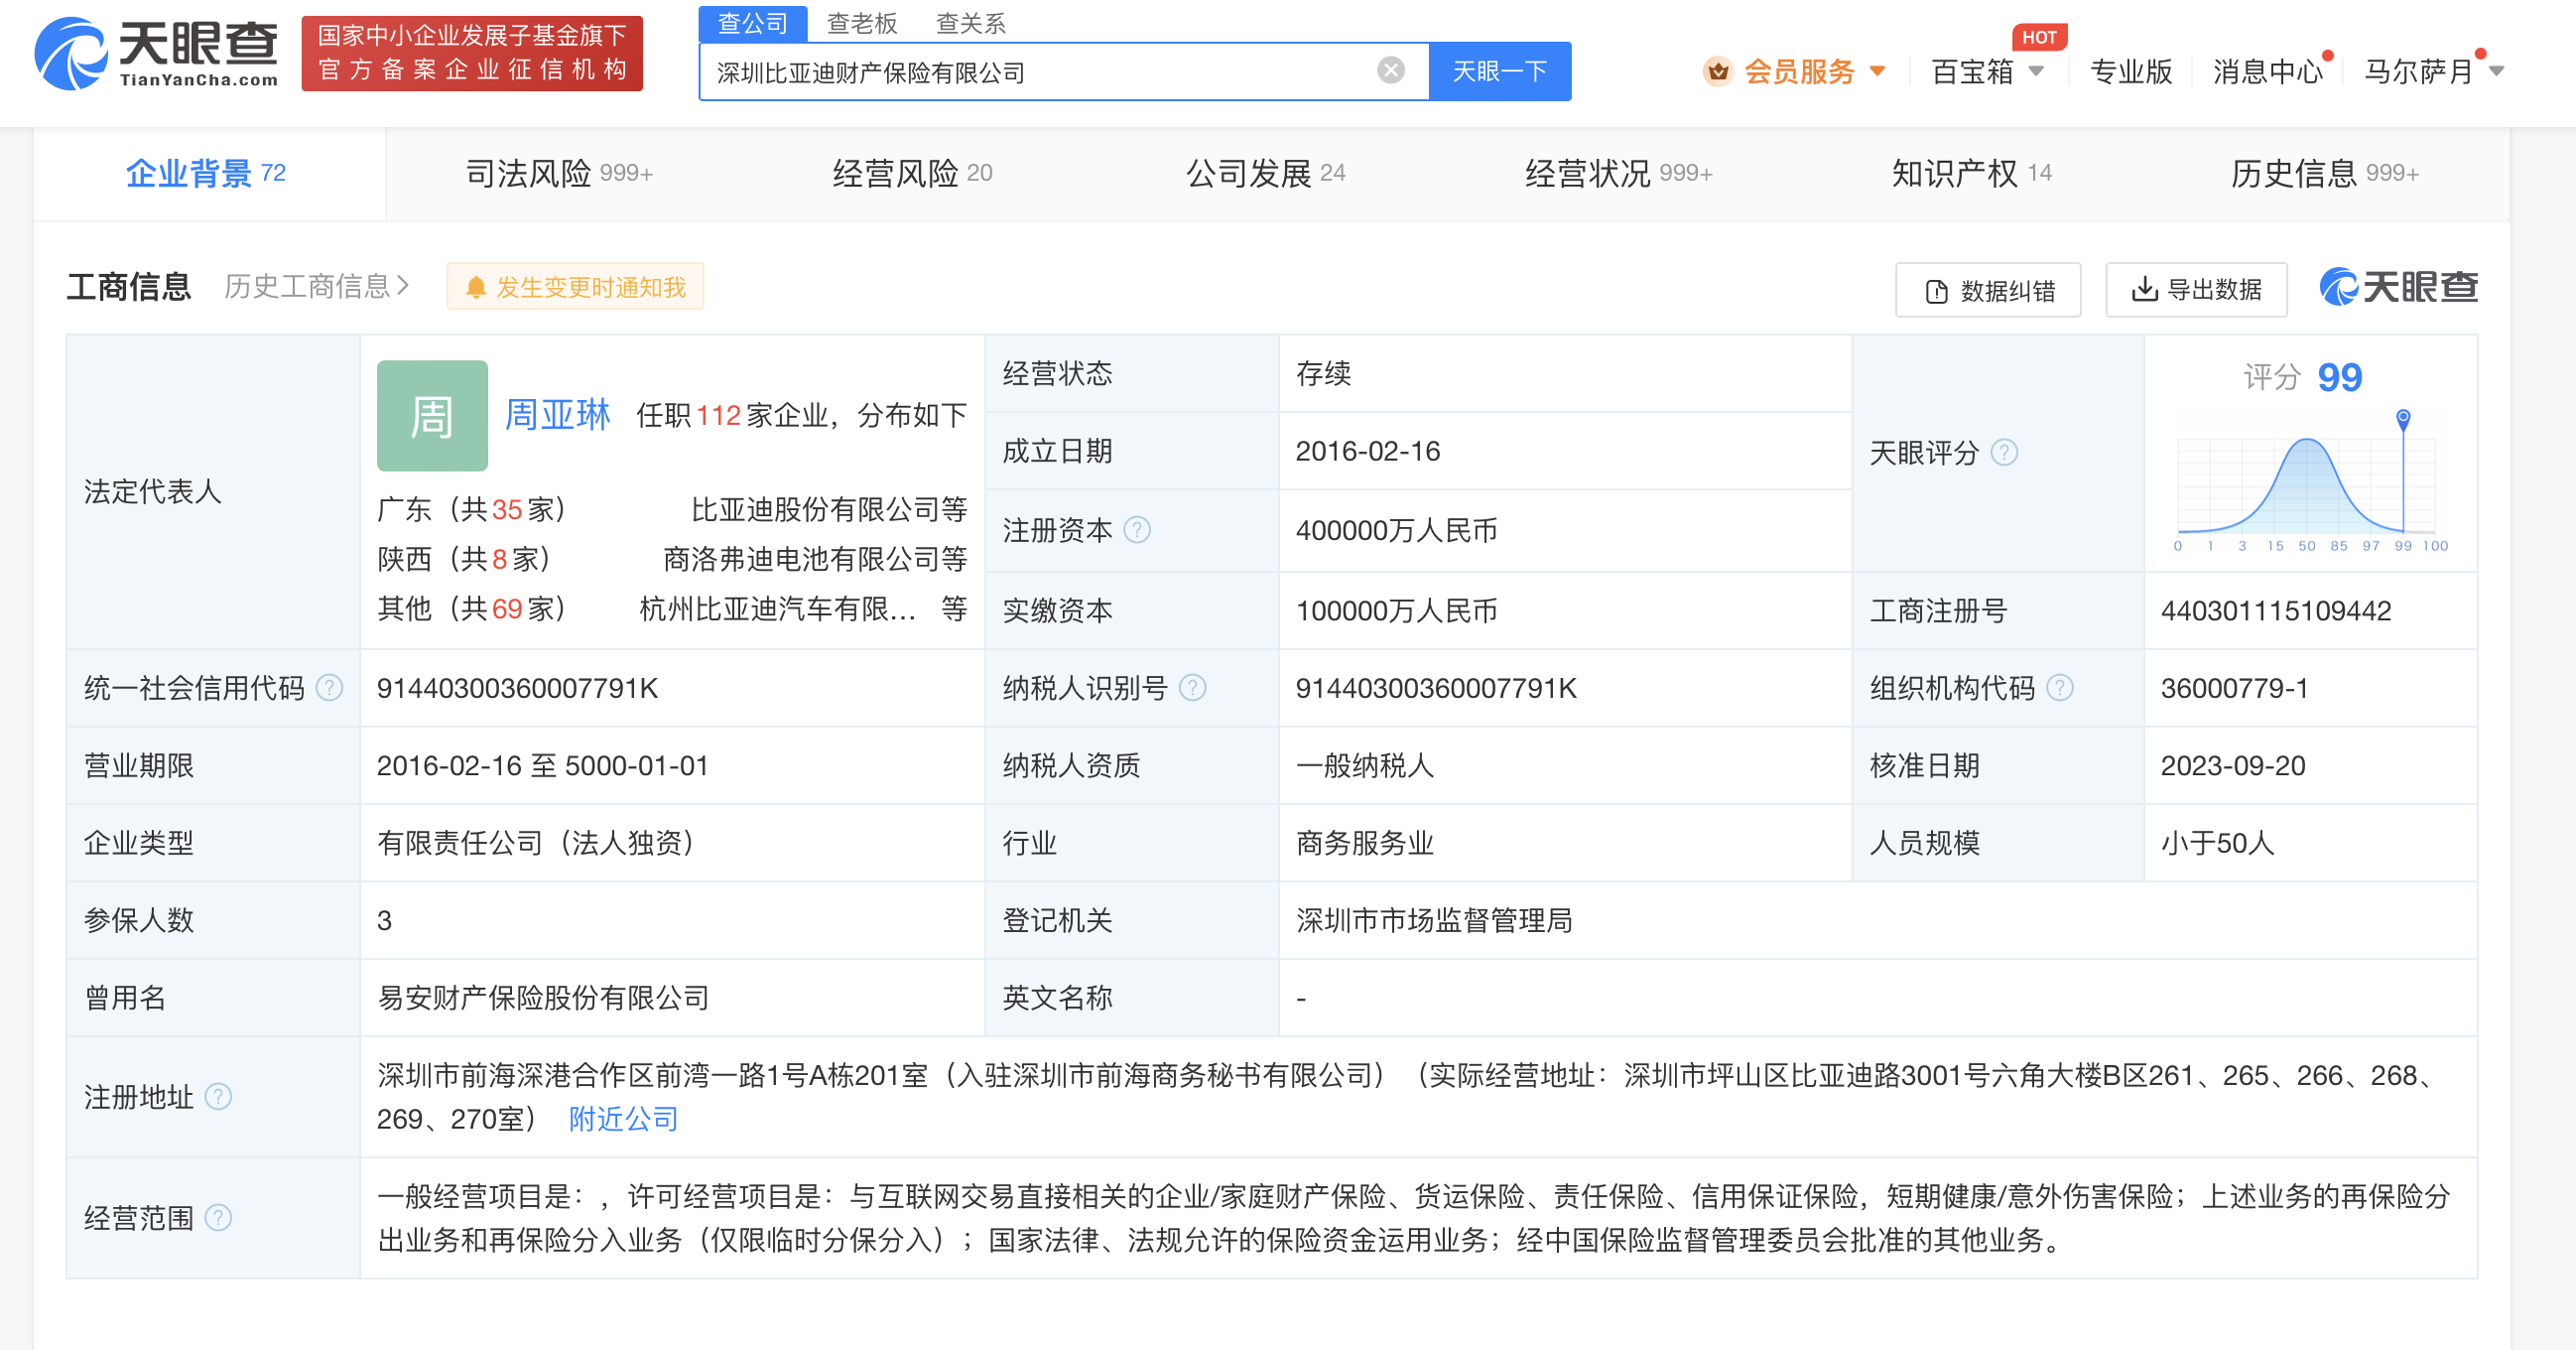The width and height of the screenshot is (2576, 1350).
Task: Click help icon beside 统一社会信用代码
Action: coord(329,688)
